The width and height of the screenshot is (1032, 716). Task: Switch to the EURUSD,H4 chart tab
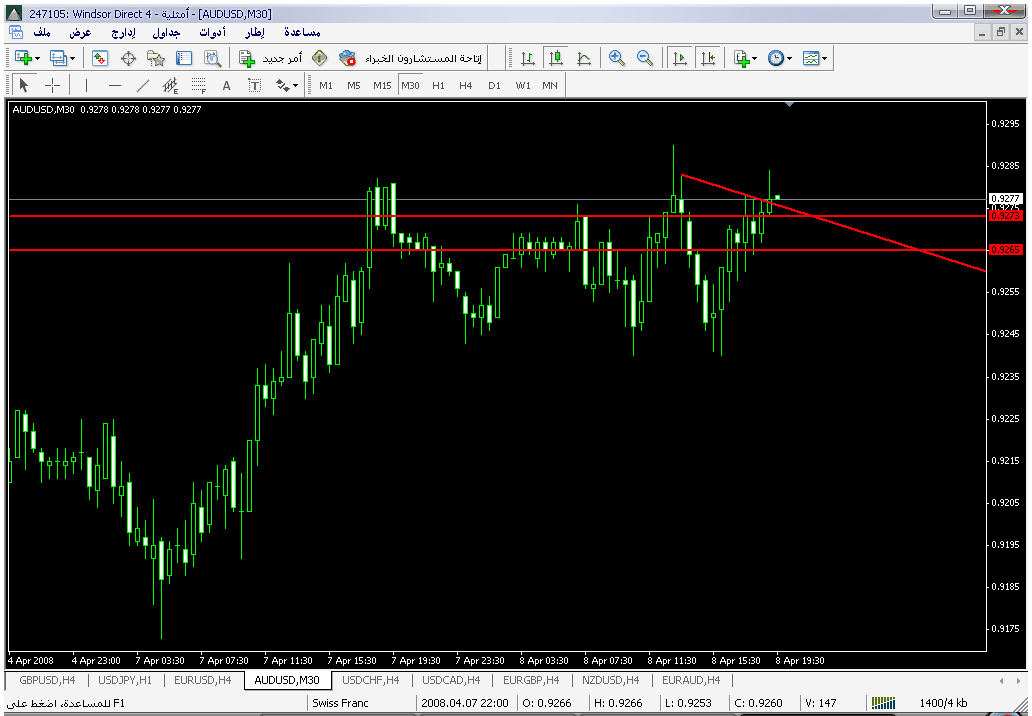(202, 680)
